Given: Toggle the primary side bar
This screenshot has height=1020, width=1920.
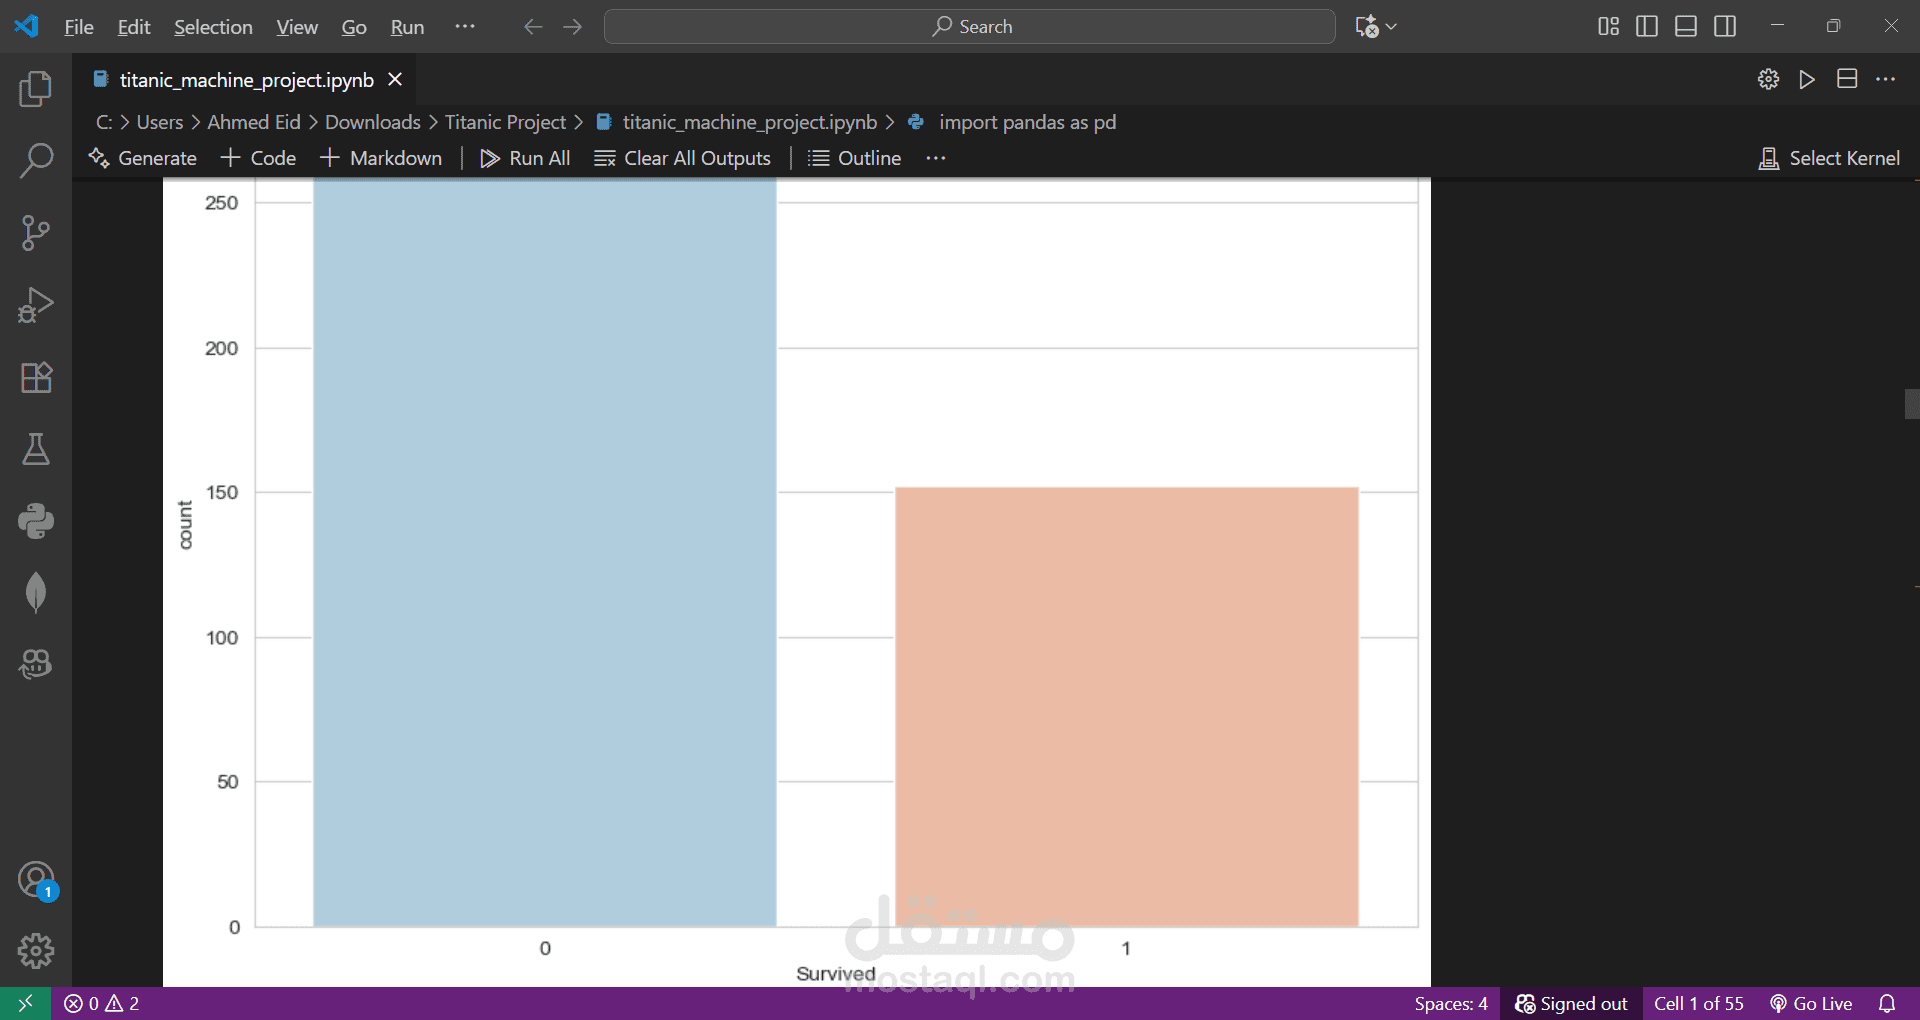Looking at the screenshot, I should pos(1647,27).
